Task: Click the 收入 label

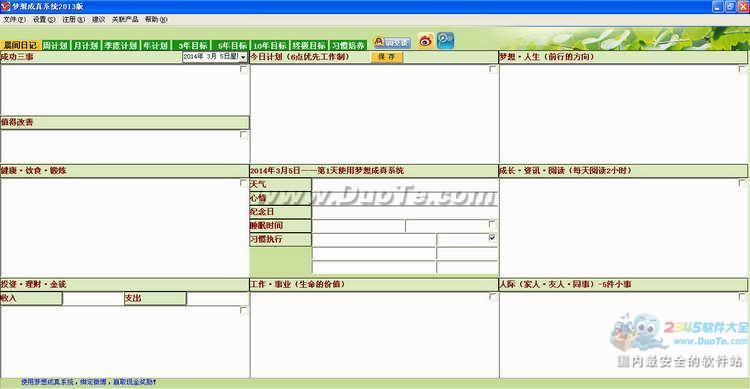Action: point(31,298)
